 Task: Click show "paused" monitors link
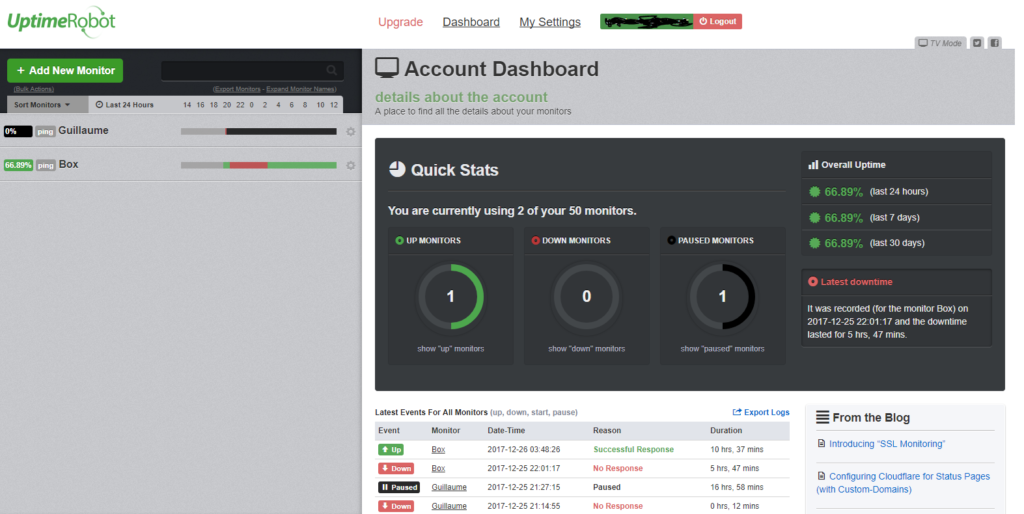(722, 349)
